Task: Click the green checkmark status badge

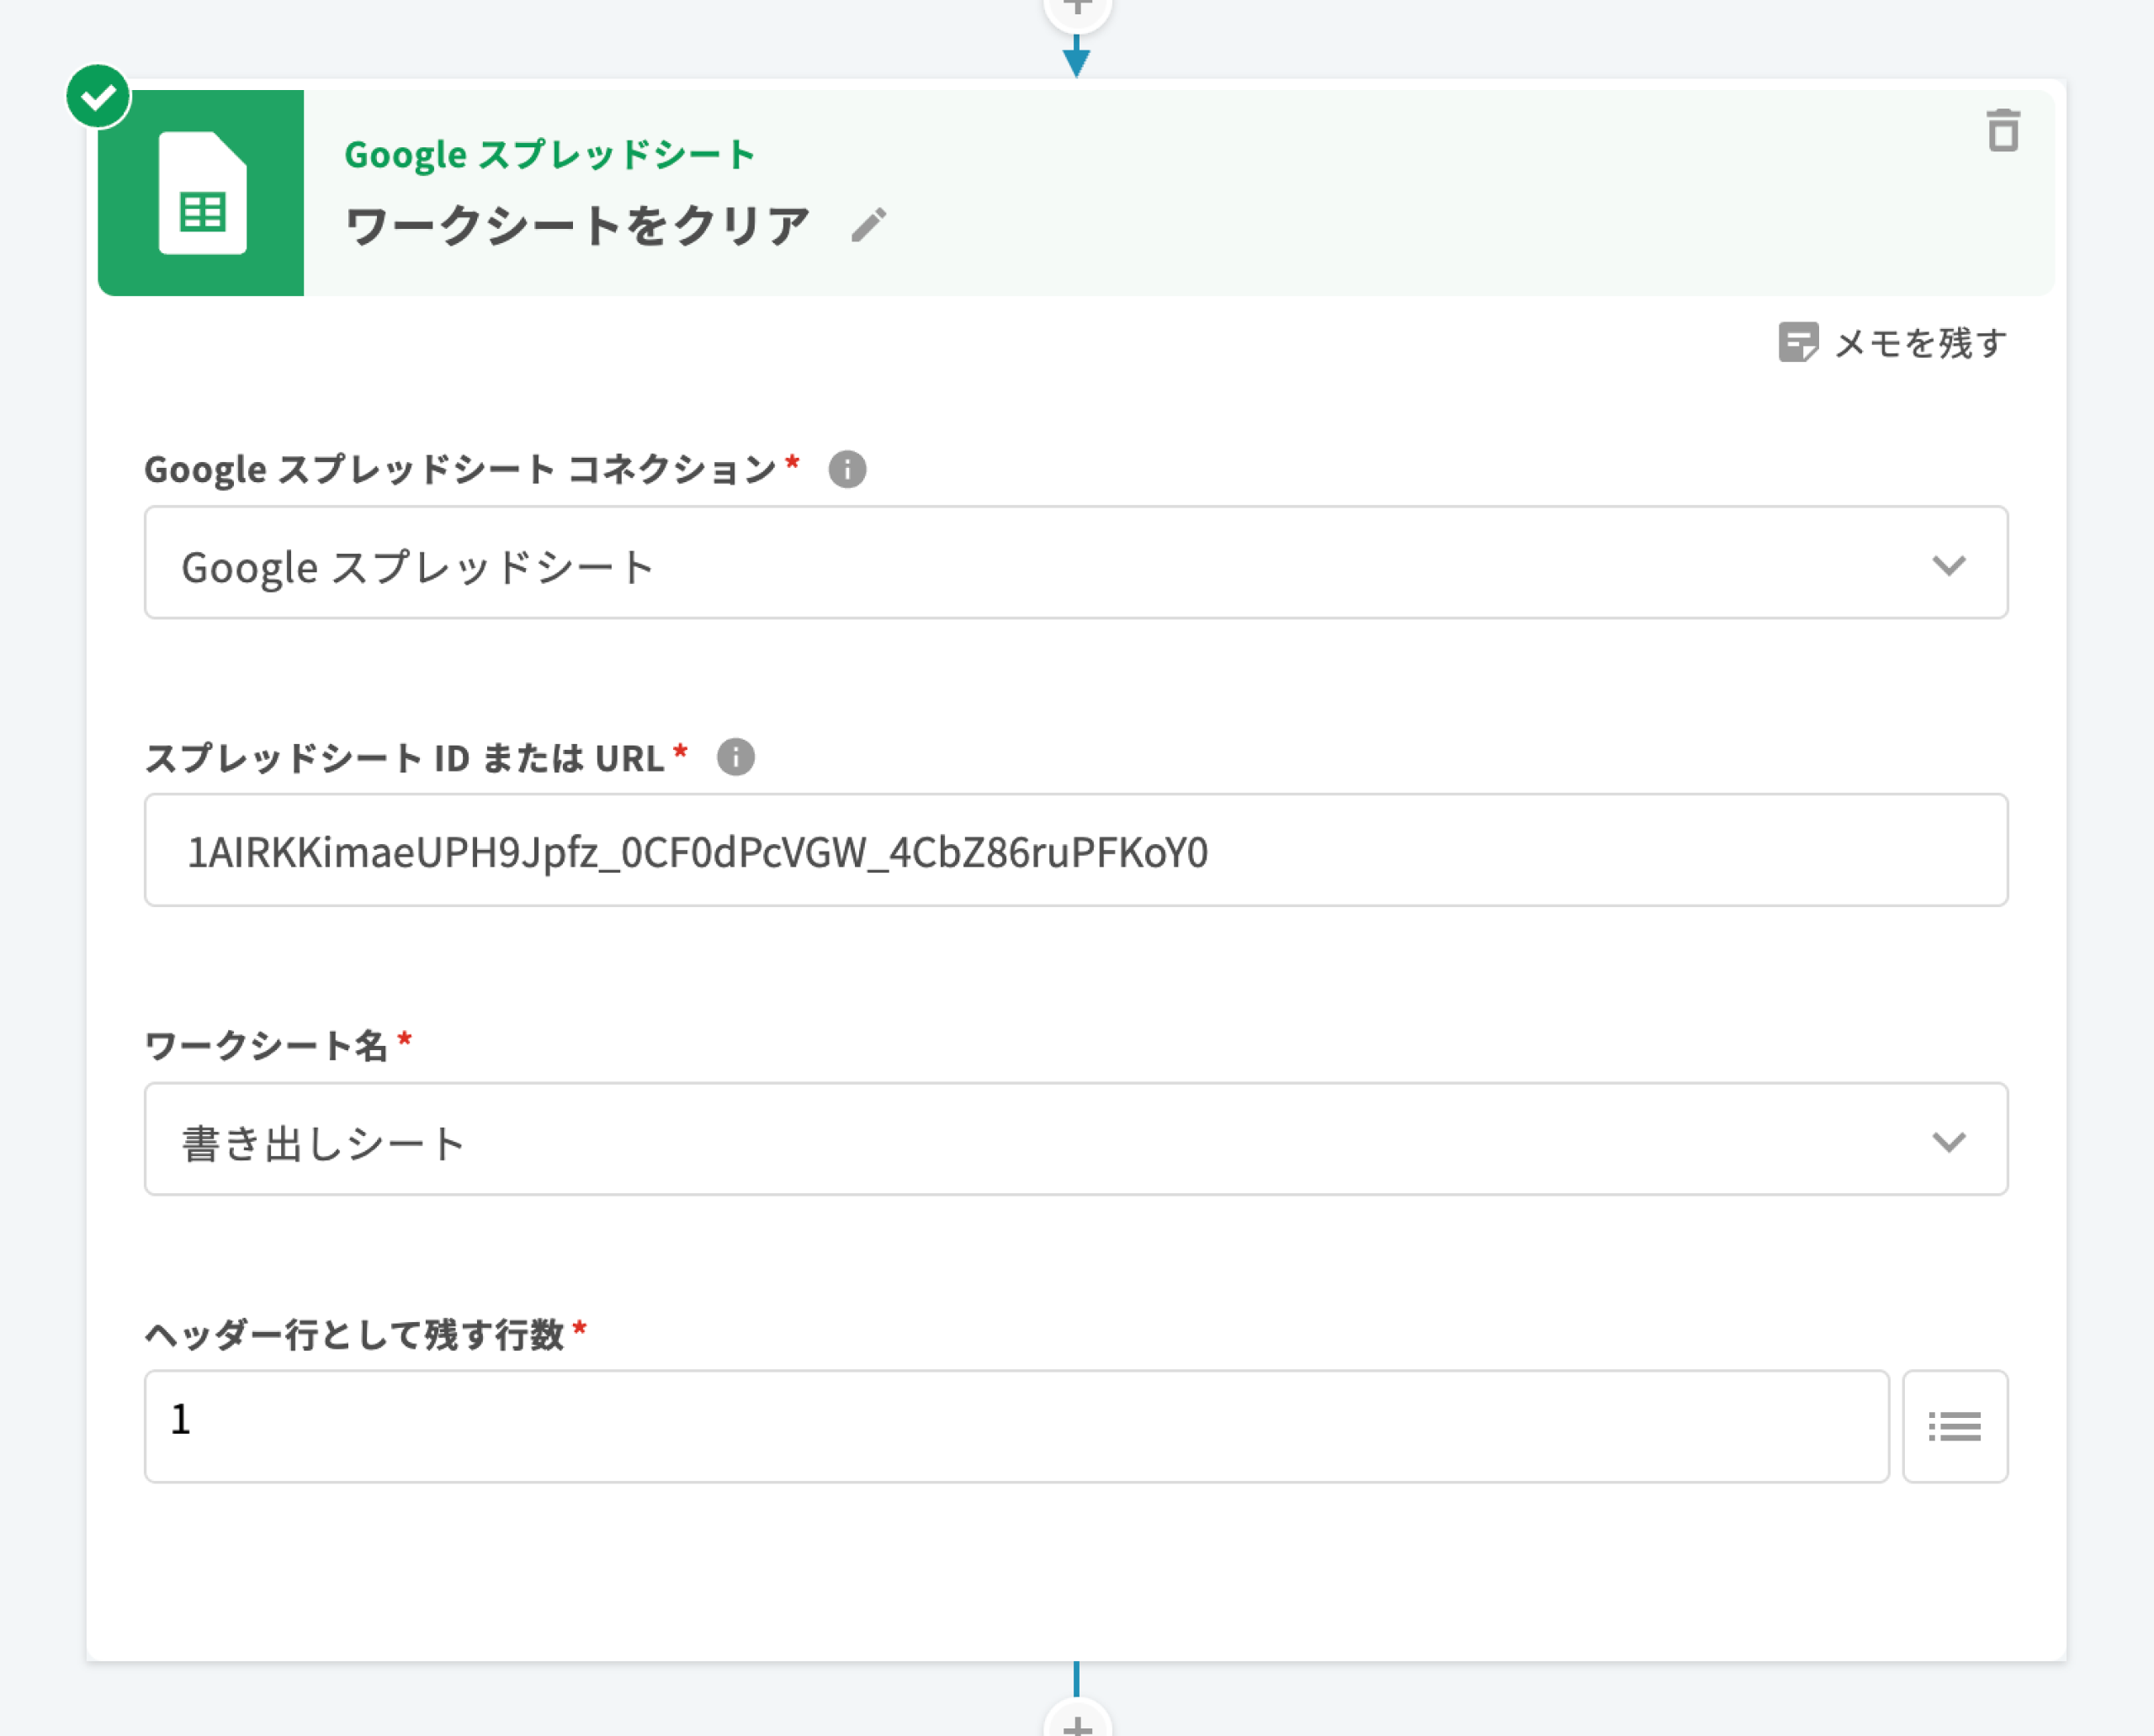Action: click(x=98, y=97)
